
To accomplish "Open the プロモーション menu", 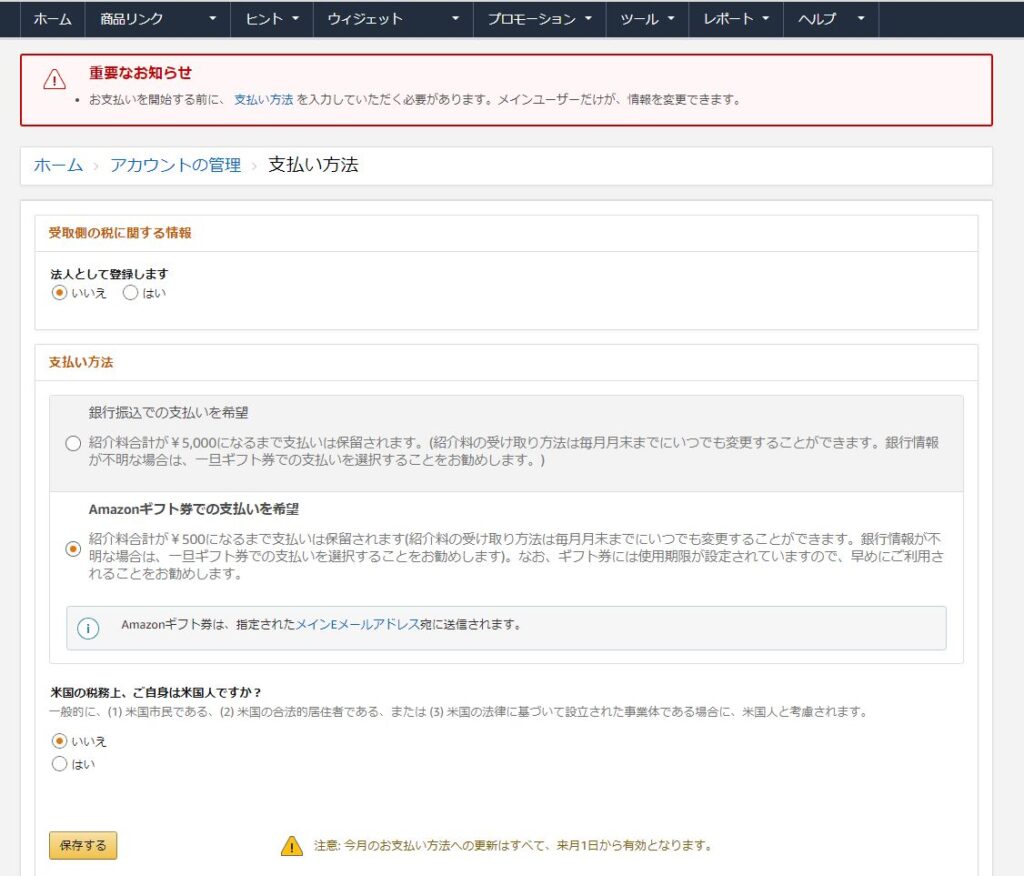I will [532, 19].
